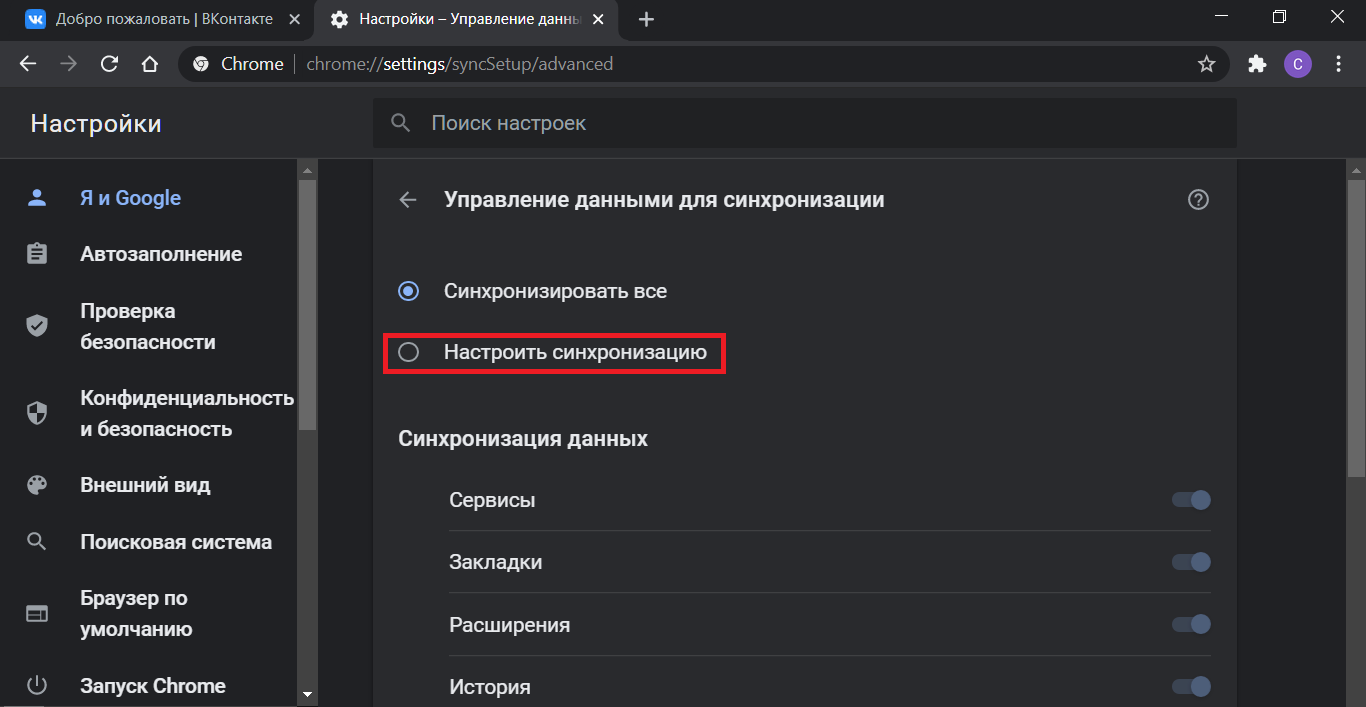Click the shield icon beside Конфиденциальность и безопасность

coord(37,413)
